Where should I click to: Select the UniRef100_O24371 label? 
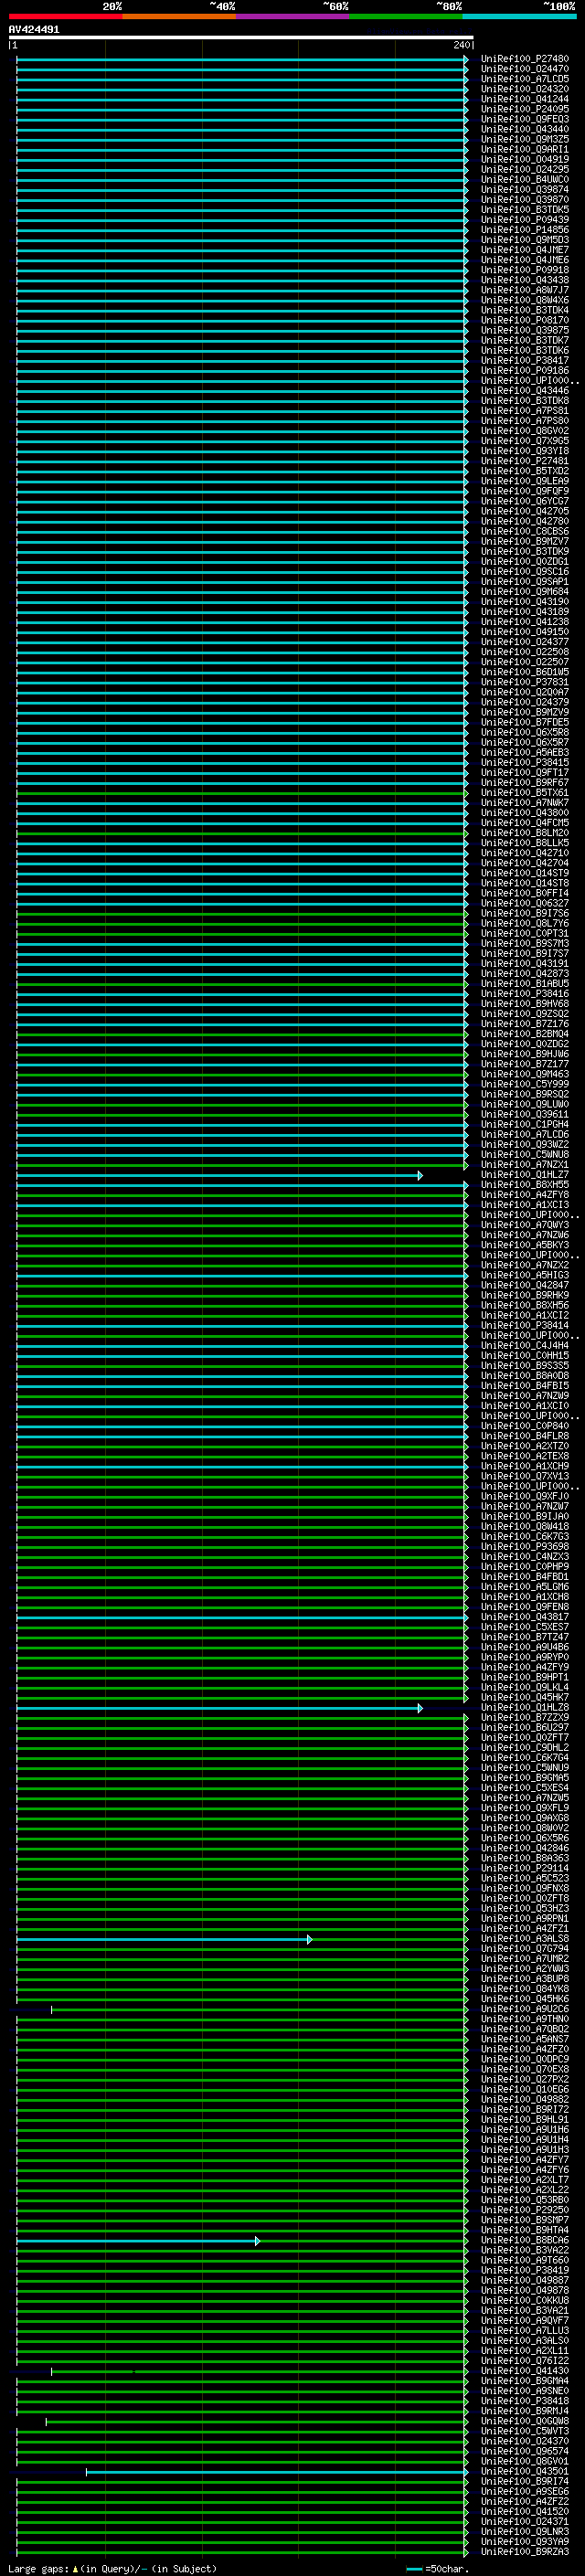[524, 2523]
